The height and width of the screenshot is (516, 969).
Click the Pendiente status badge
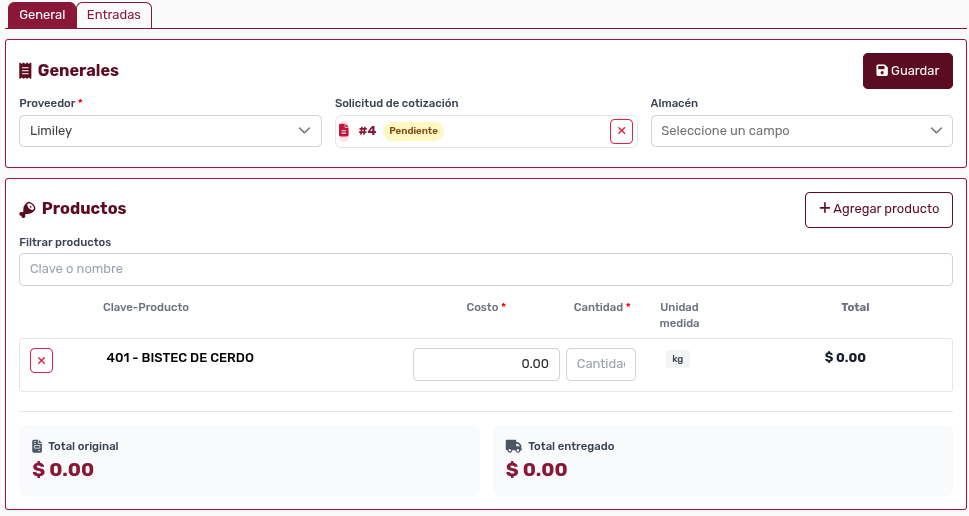[413, 131]
